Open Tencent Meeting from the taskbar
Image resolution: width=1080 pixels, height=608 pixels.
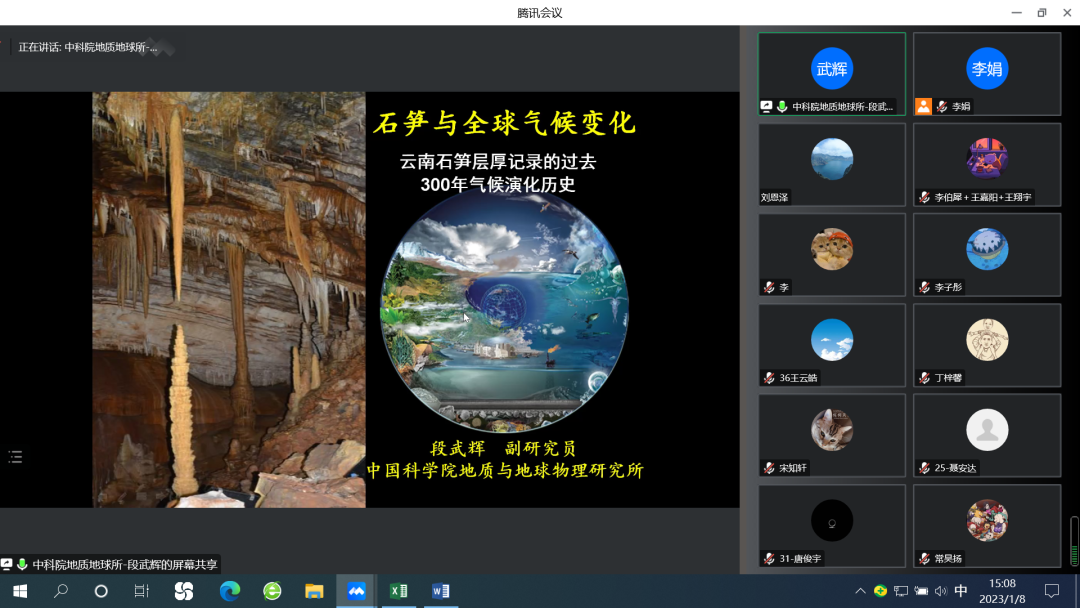(x=356, y=591)
